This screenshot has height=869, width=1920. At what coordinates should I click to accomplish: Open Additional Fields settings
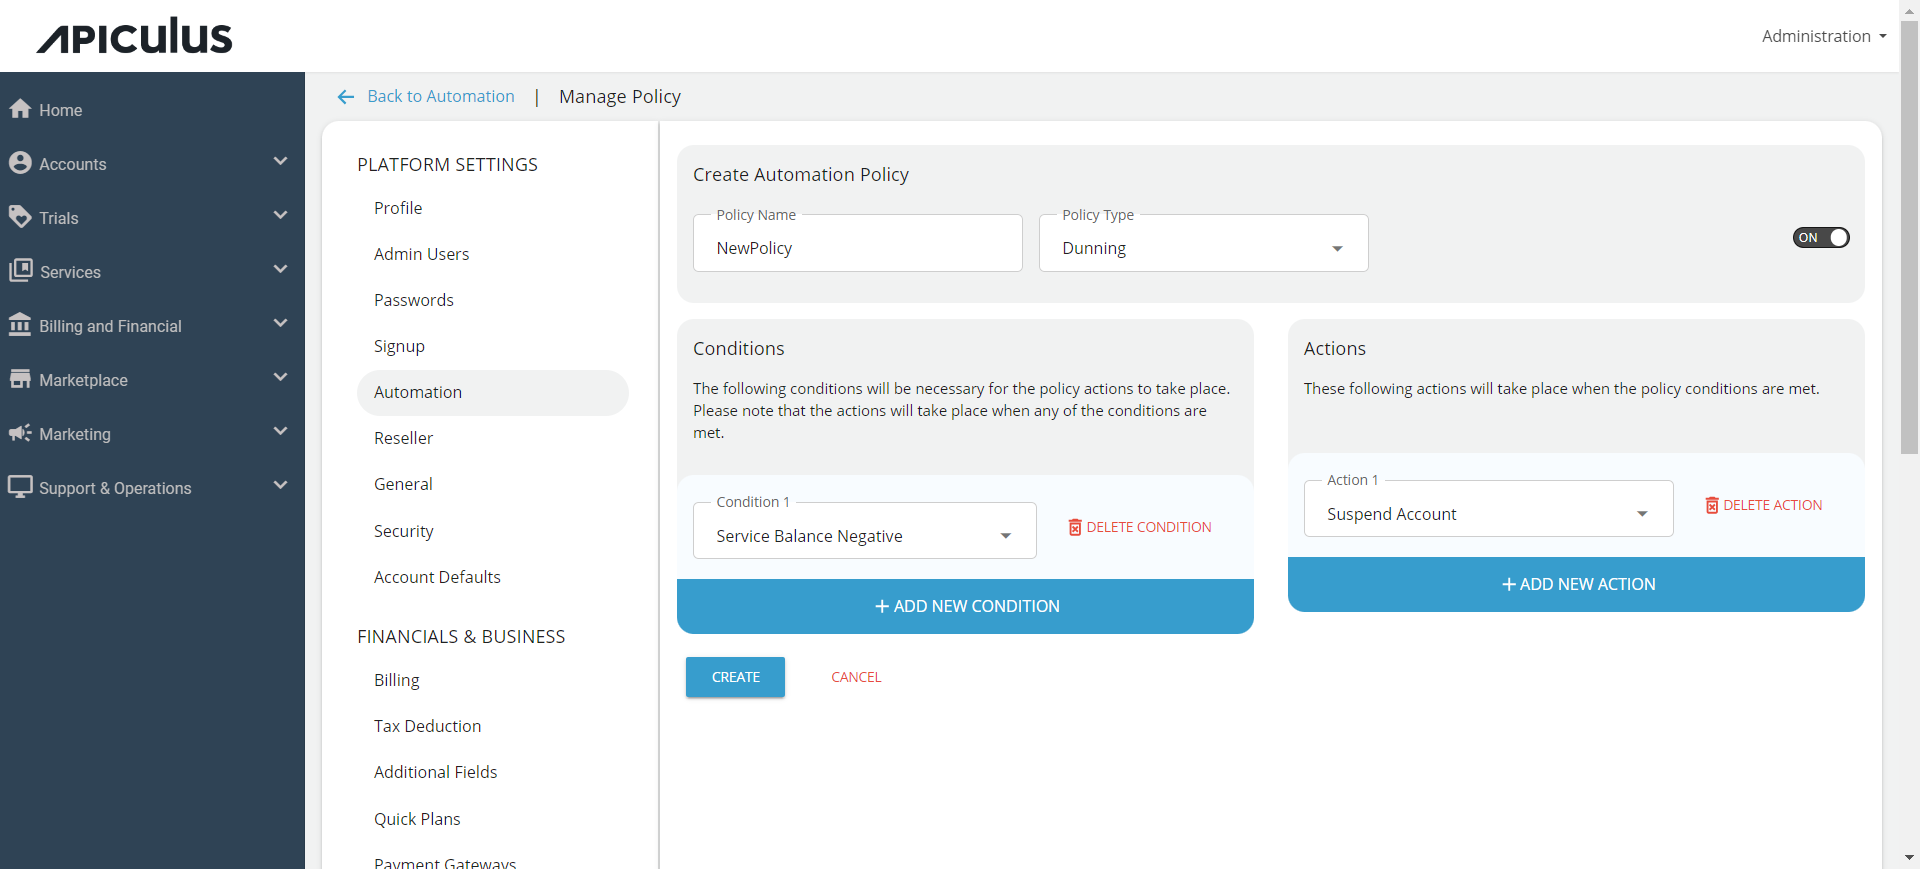click(435, 772)
